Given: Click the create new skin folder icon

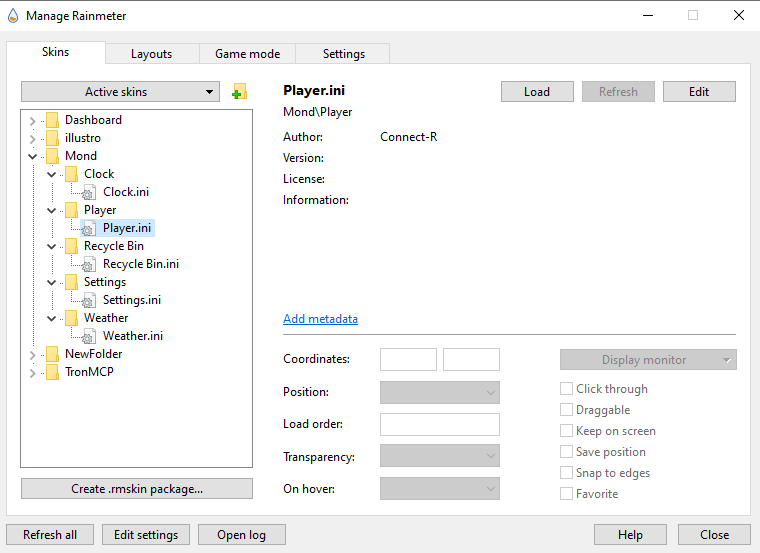Looking at the screenshot, I should click(239, 92).
